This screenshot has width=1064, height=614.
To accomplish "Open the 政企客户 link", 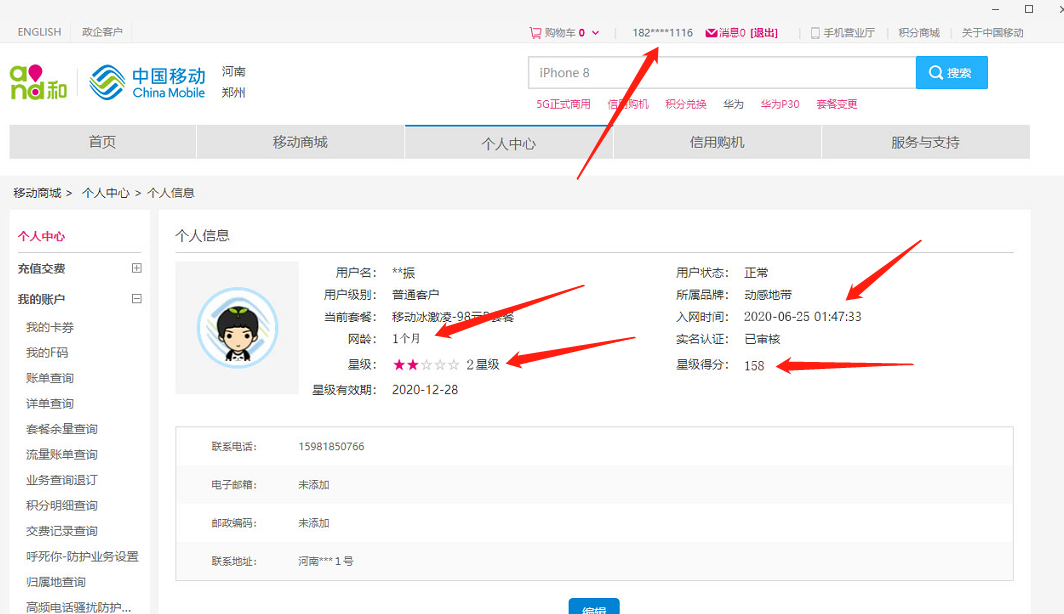I will [102, 32].
